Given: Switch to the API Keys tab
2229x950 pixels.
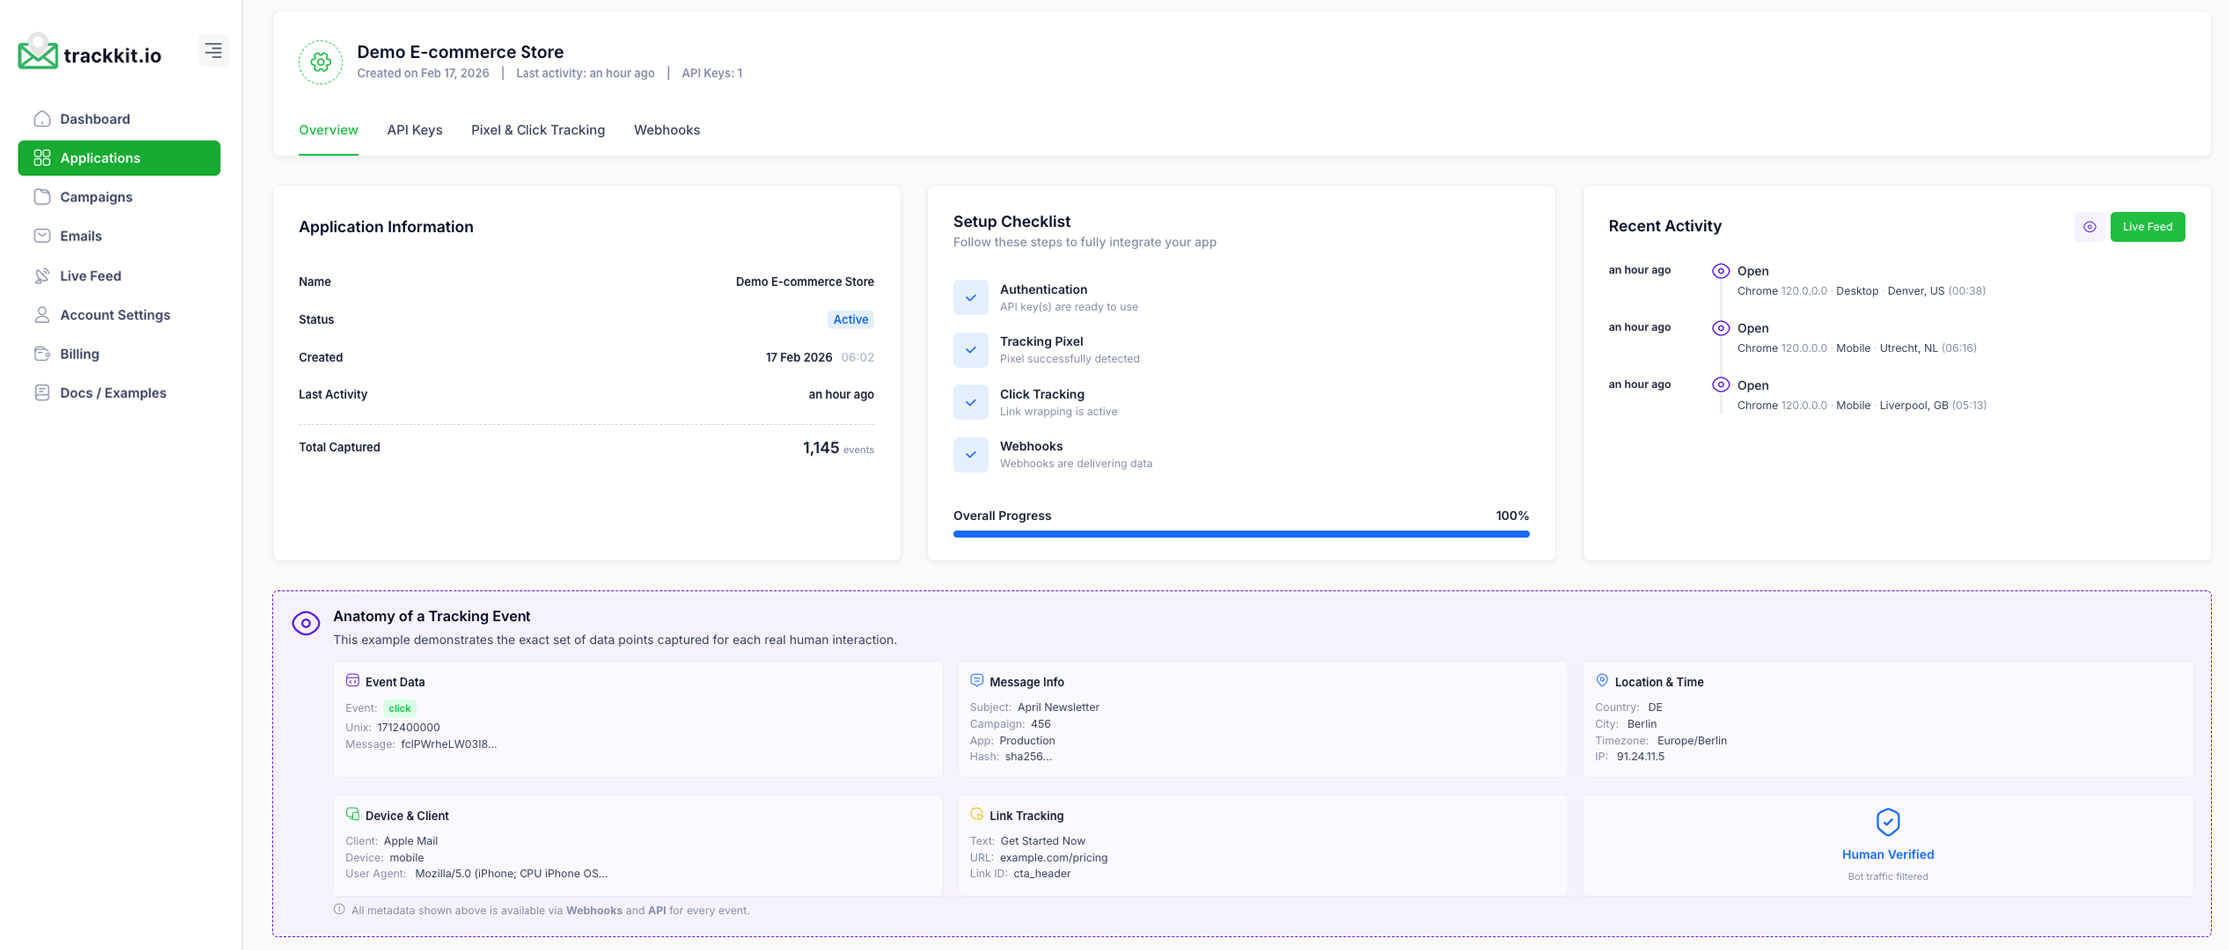Looking at the screenshot, I should pyautogui.click(x=414, y=130).
